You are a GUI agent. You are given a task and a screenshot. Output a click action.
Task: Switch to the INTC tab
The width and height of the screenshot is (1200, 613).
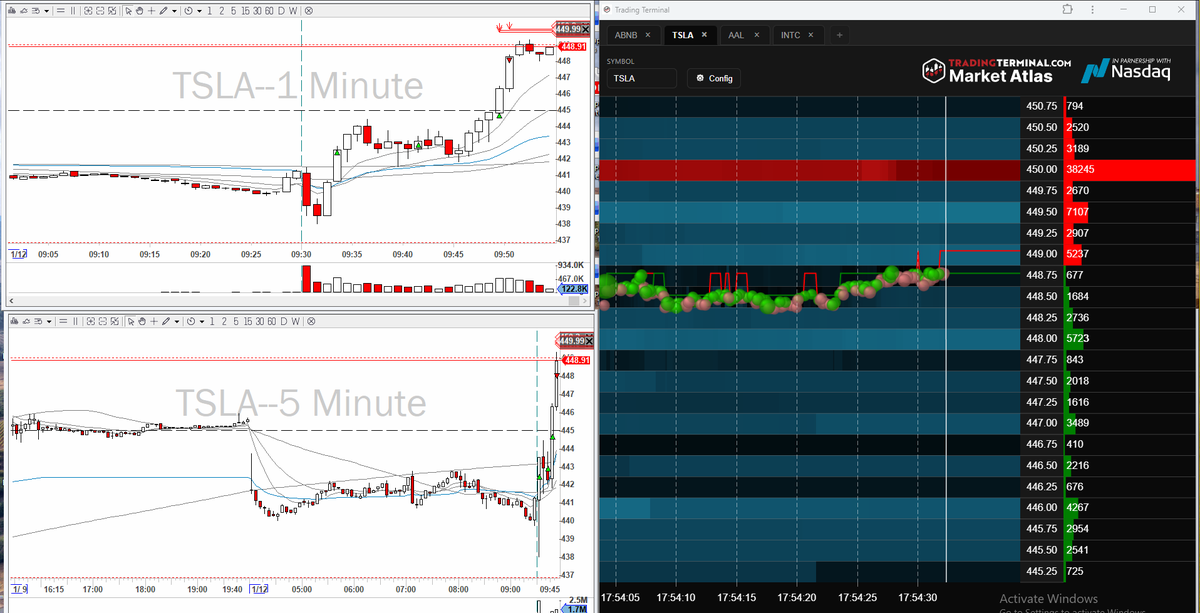tap(798, 35)
